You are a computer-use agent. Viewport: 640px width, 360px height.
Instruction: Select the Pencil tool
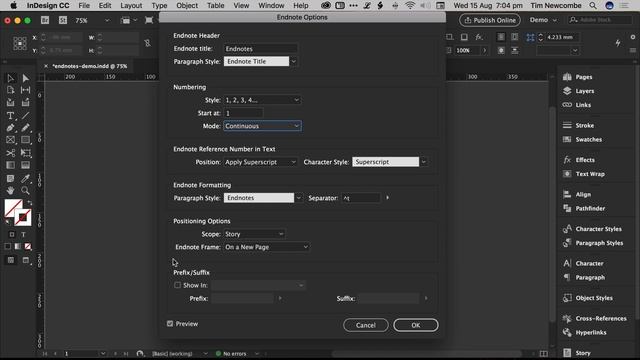(x=25, y=128)
